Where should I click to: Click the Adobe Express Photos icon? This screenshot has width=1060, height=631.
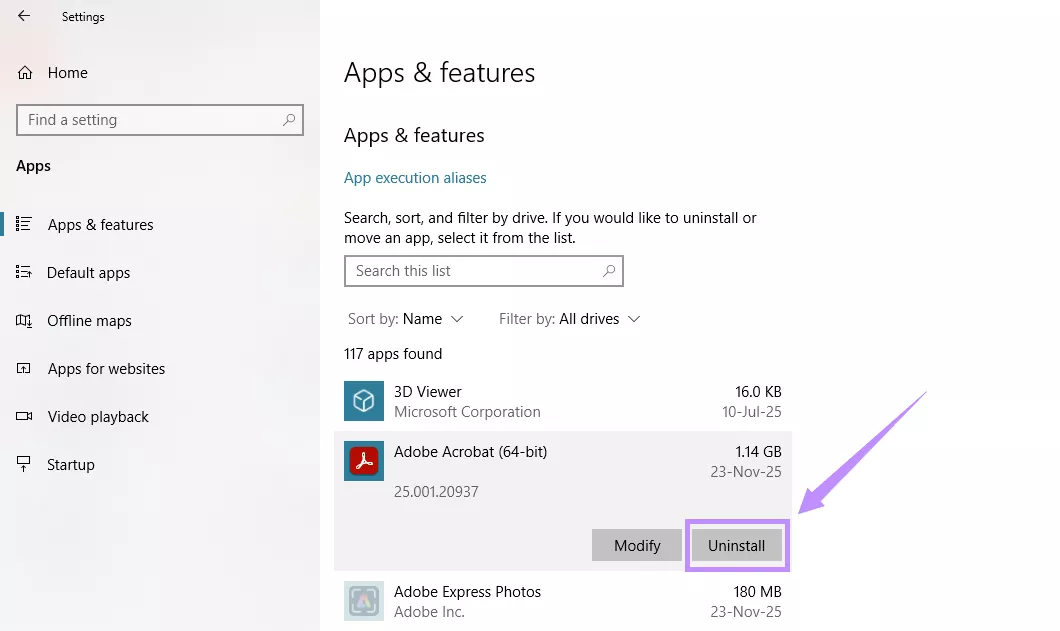(363, 601)
